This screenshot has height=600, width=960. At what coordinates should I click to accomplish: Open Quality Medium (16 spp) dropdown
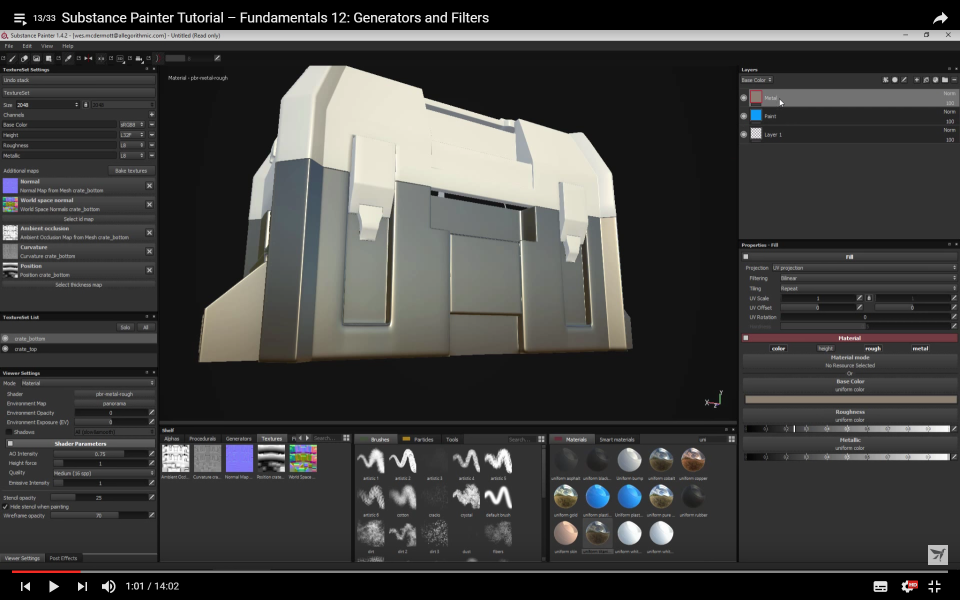coord(104,473)
